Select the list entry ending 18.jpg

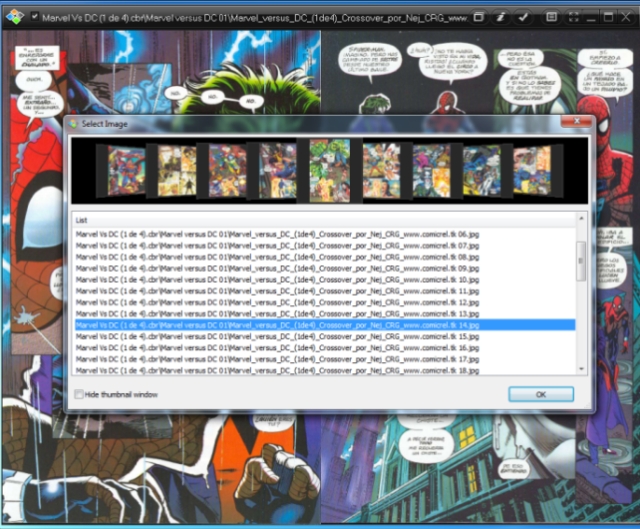click(x=325, y=370)
